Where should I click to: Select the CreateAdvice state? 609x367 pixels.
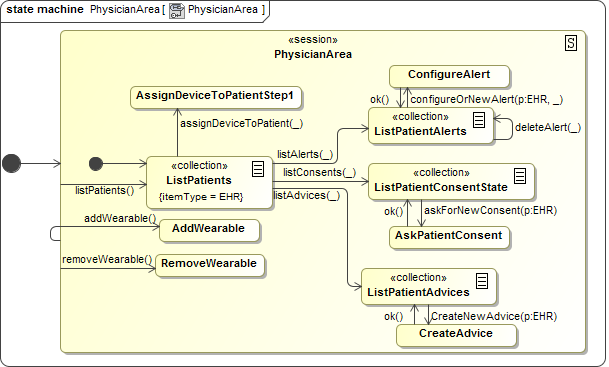[x=456, y=336]
